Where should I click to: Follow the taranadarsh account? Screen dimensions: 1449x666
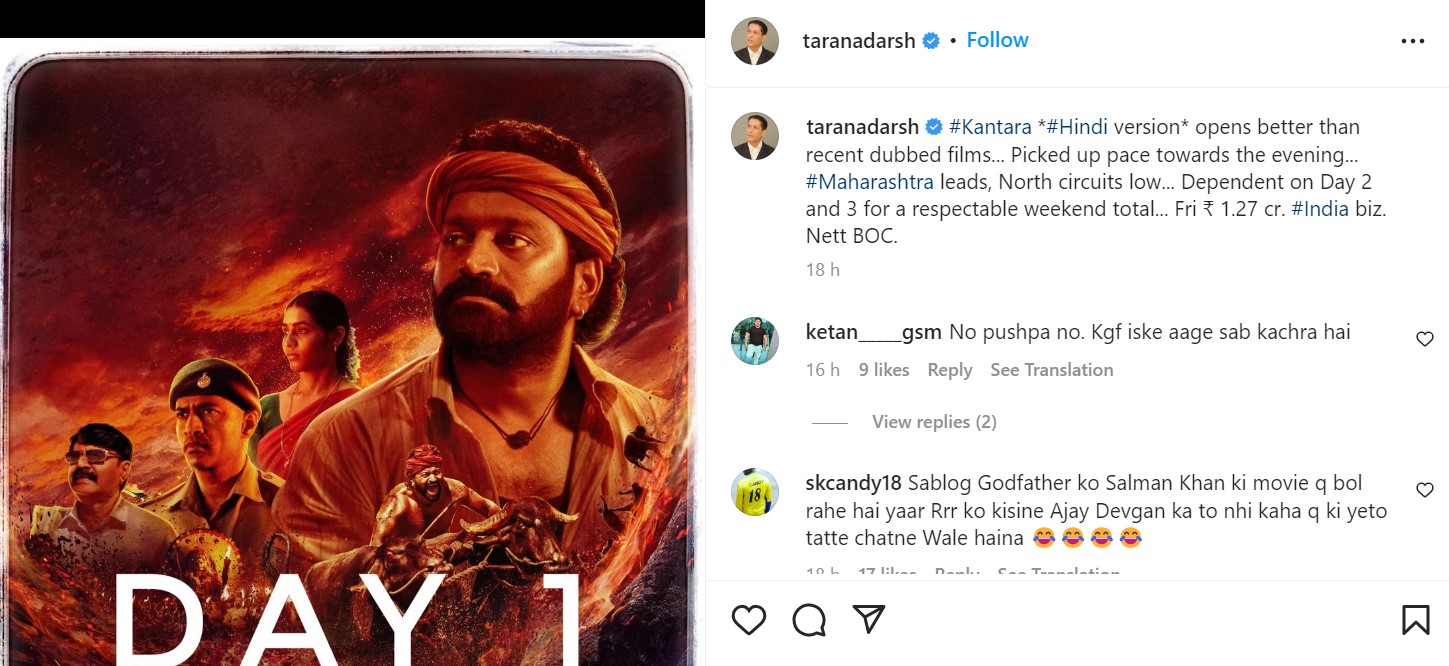coord(997,40)
